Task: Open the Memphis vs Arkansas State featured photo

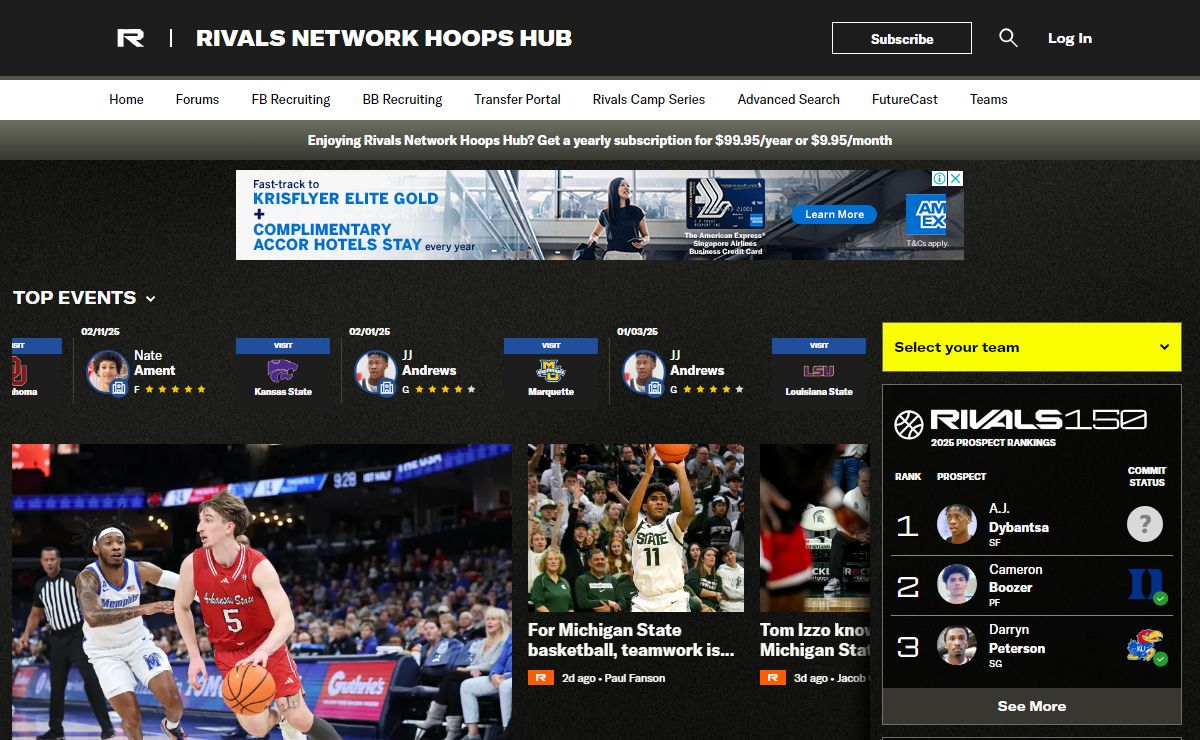Action: [262, 592]
